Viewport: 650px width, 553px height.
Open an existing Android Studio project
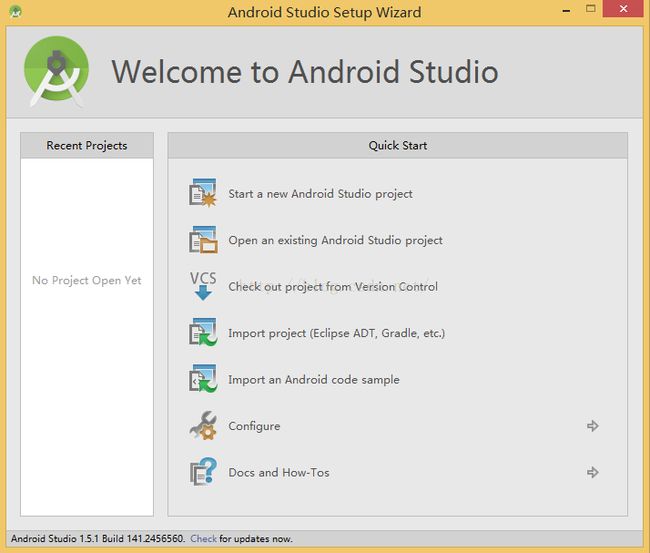[335, 240]
